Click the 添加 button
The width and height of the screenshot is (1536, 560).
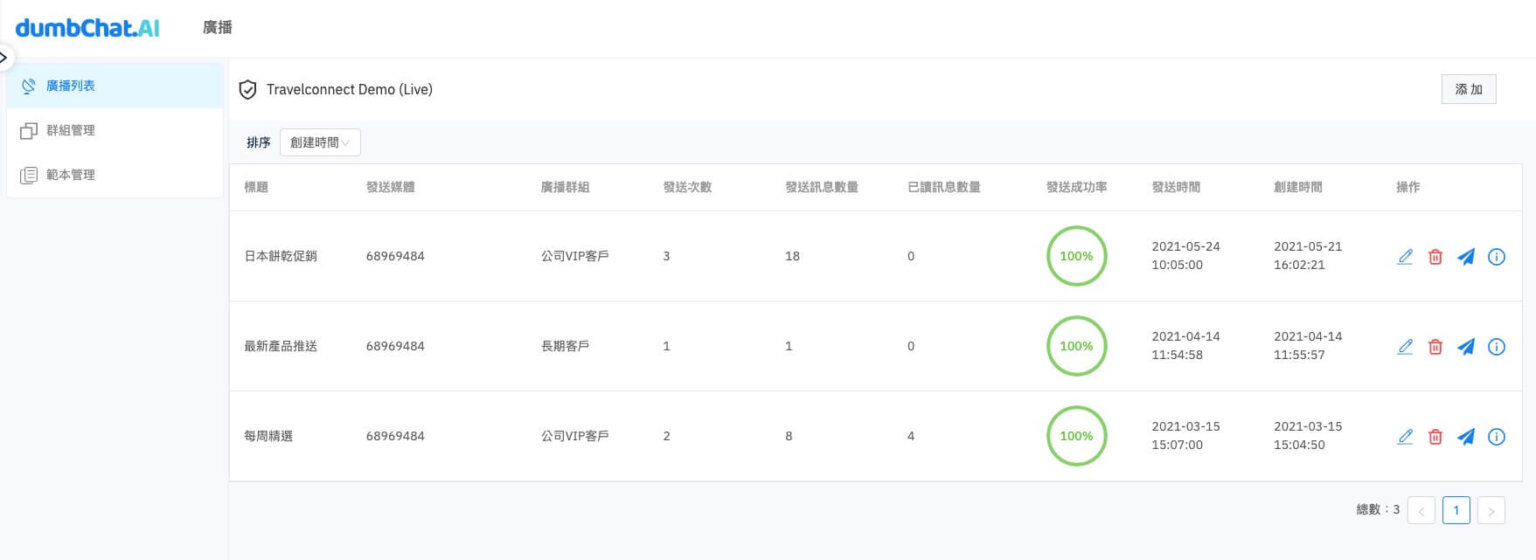[1468, 89]
